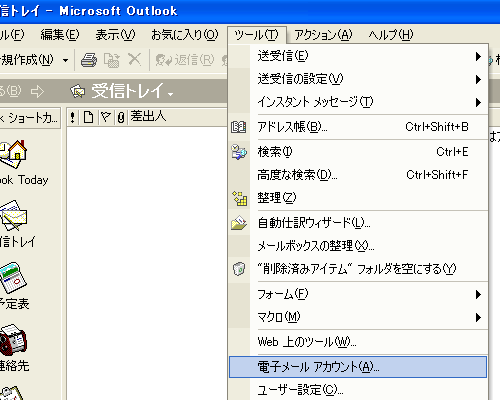Click the Print icon in the toolbar
Viewport: 500px width, 400px height.
pos(89,60)
